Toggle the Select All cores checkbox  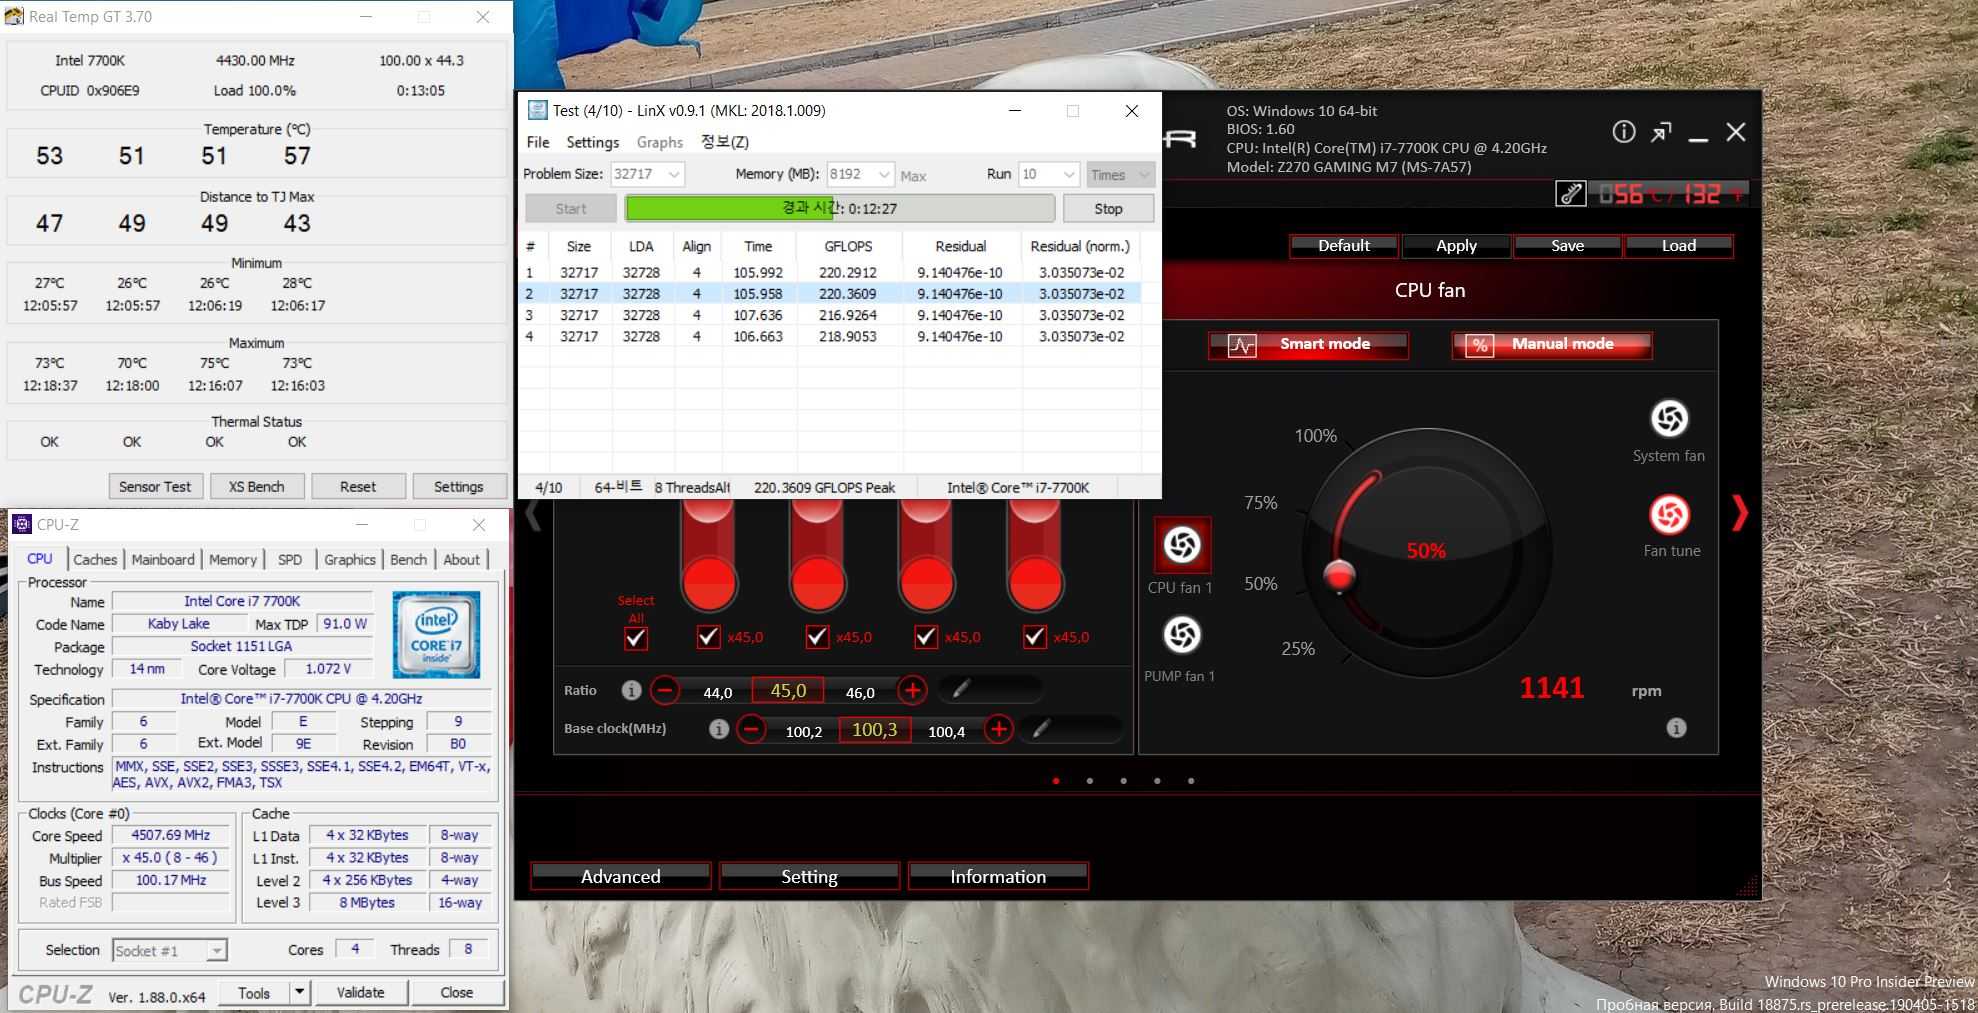pyautogui.click(x=636, y=638)
